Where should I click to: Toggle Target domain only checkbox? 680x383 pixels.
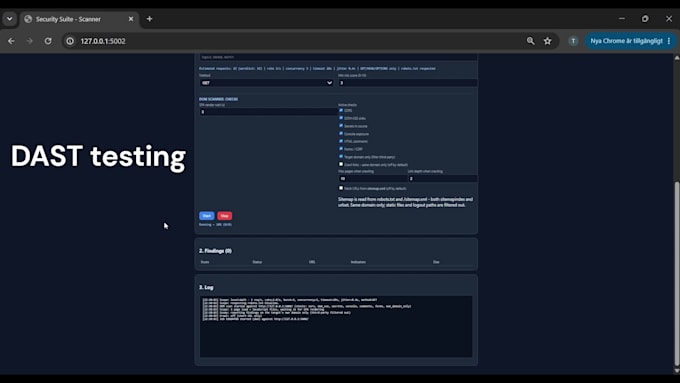coord(341,157)
